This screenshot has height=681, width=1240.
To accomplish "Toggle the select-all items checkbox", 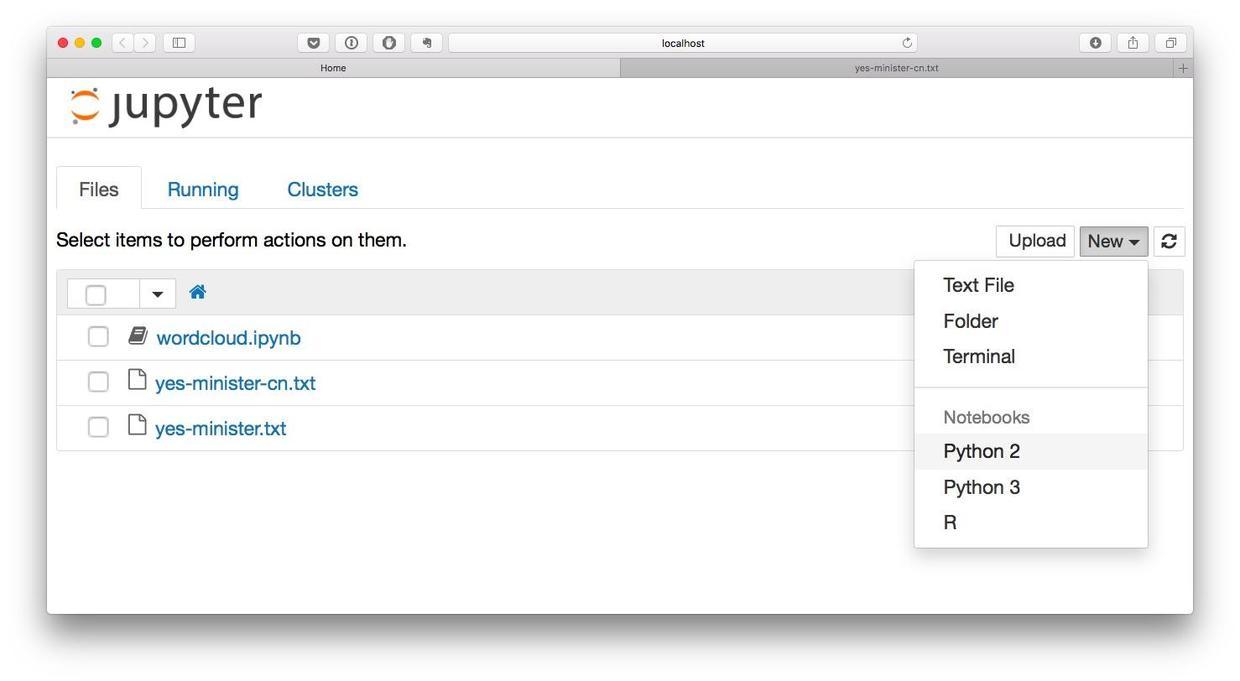I will coord(96,294).
